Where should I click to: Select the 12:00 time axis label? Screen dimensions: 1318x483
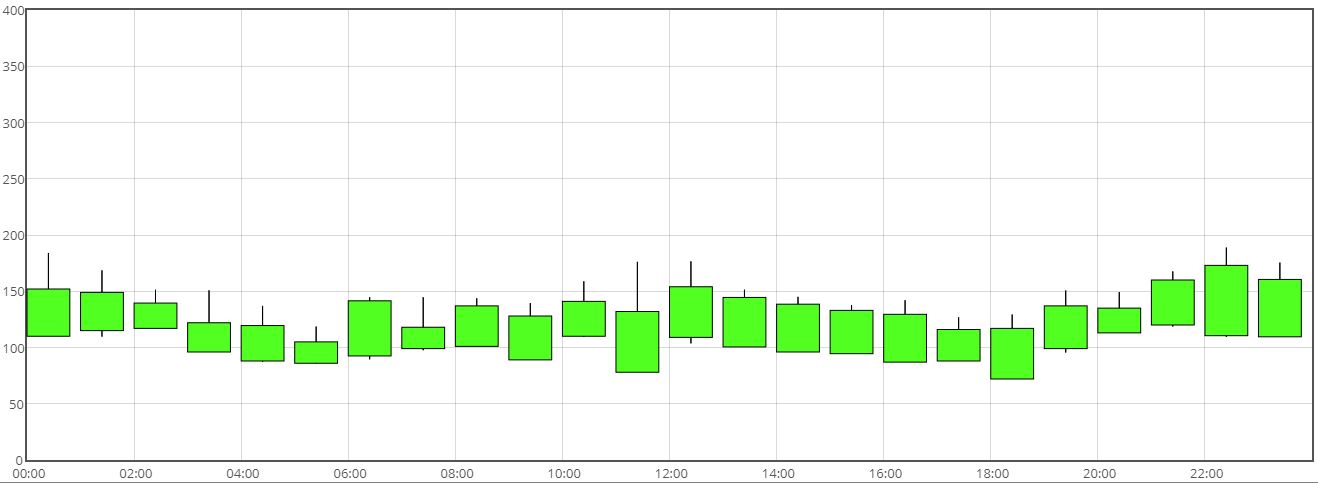tap(670, 473)
